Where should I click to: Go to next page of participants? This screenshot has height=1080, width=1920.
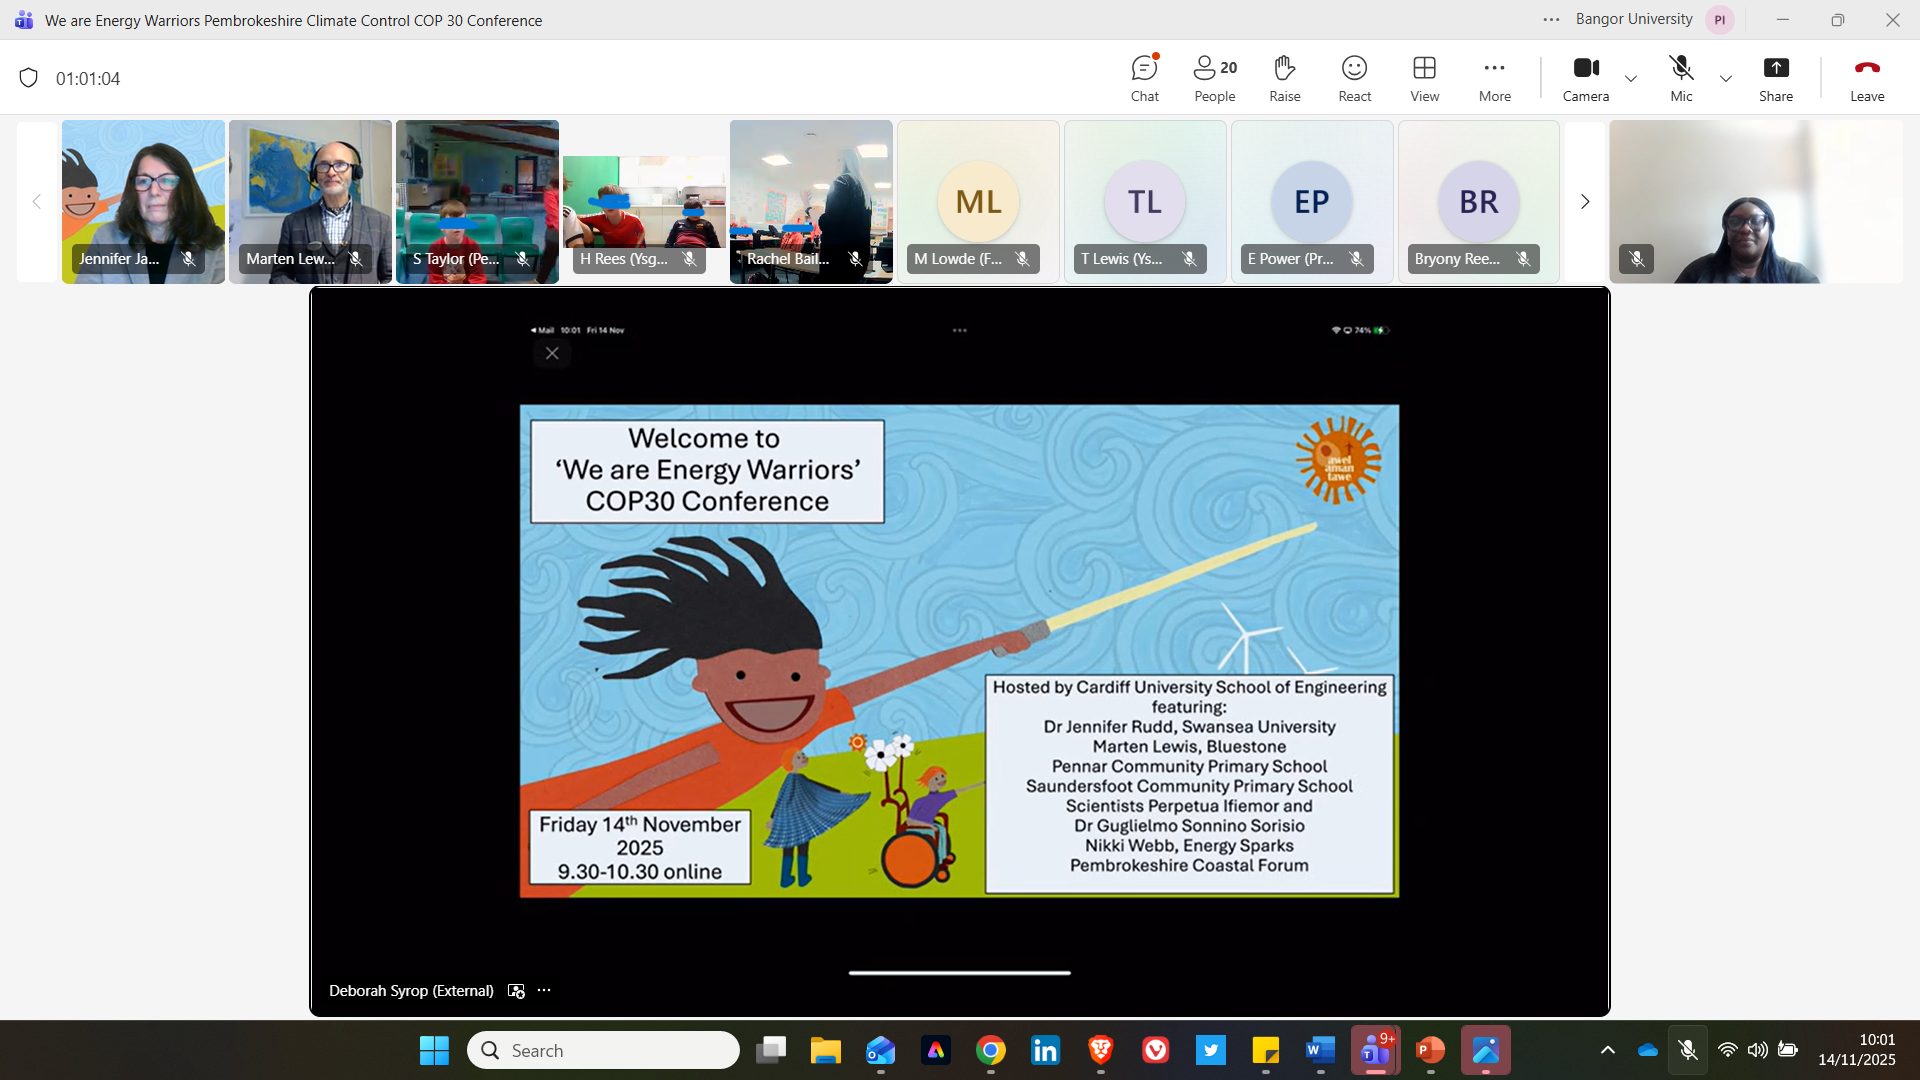[x=1585, y=202]
